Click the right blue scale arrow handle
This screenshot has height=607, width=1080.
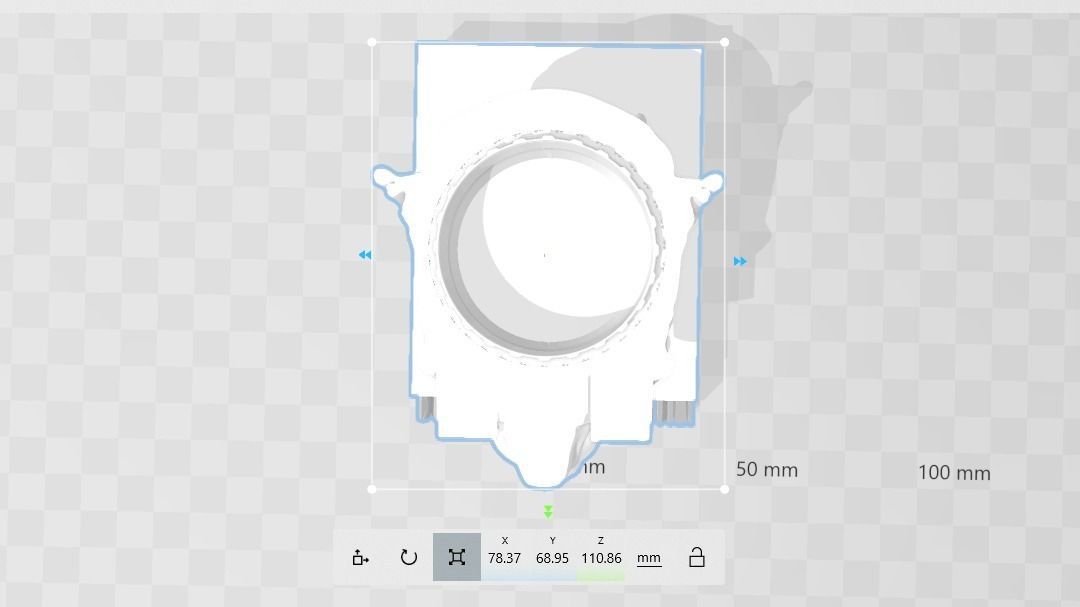coord(740,261)
